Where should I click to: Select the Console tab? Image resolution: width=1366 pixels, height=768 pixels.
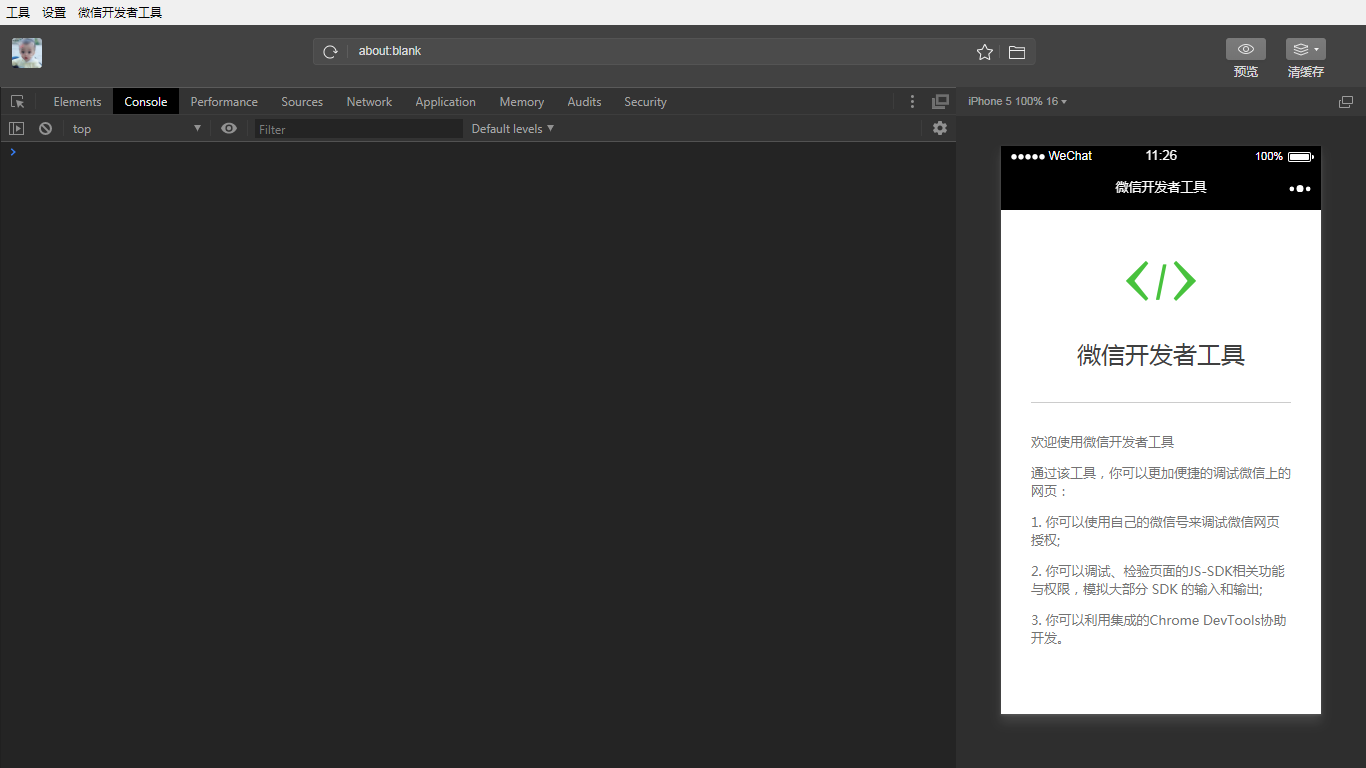click(x=146, y=102)
